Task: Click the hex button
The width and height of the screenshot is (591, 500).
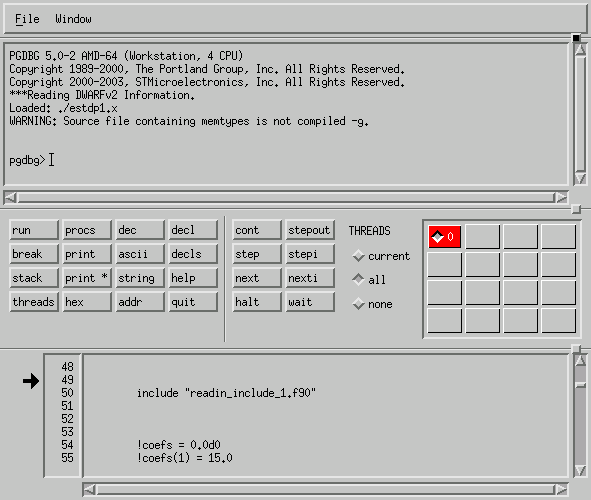Action: tap(87, 302)
